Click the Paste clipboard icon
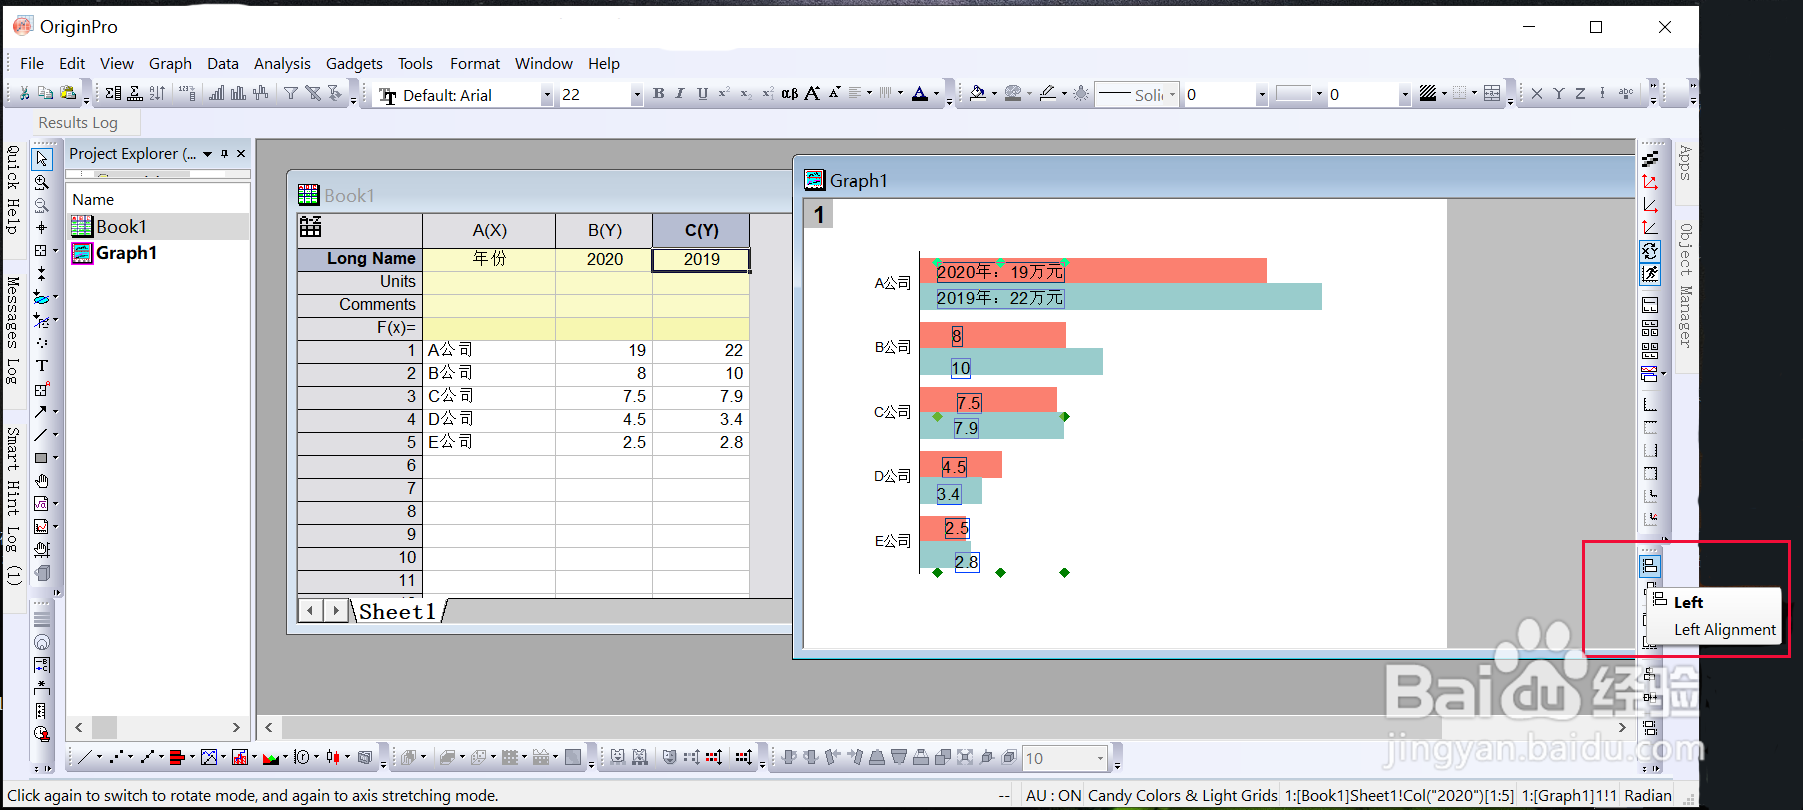The width and height of the screenshot is (1803, 810). (68, 93)
